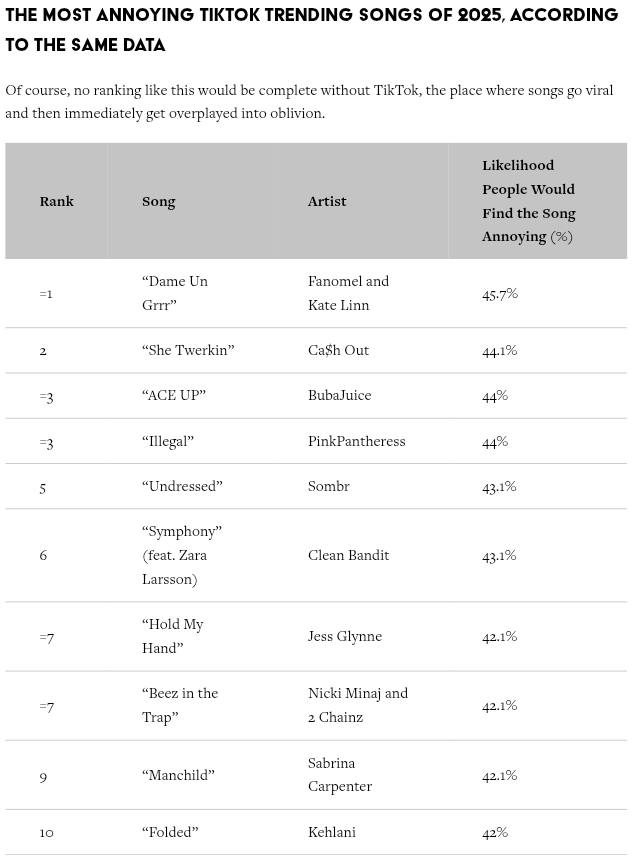Select the "Dame Un Grrr" song cell
This screenshot has width=632, height=856.
pyautogui.click(x=175, y=293)
